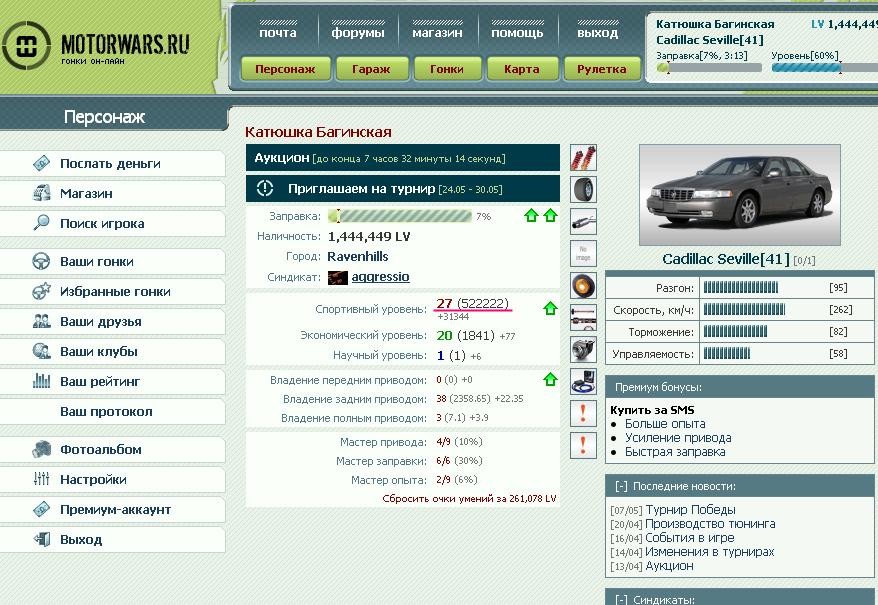Viewport: 878px width, 605px height.
Task: Click the bar chart icon for Ваш рейтинг
Action: pos(41,381)
